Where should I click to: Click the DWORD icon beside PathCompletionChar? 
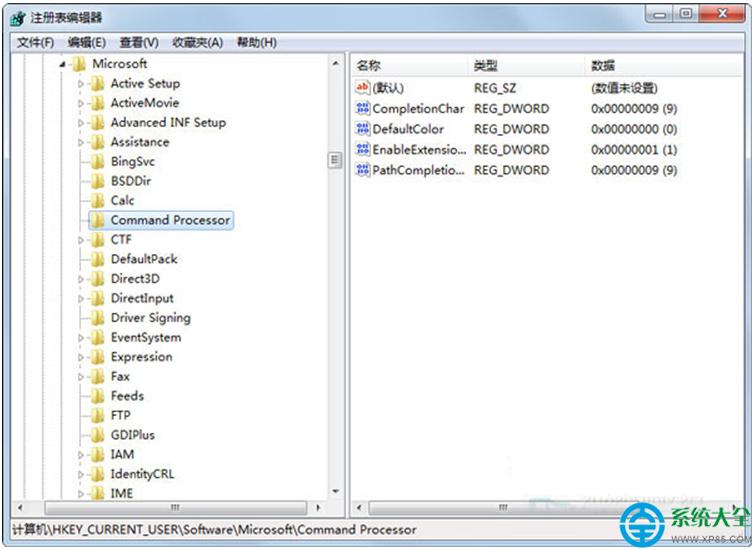tap(362, 170)
